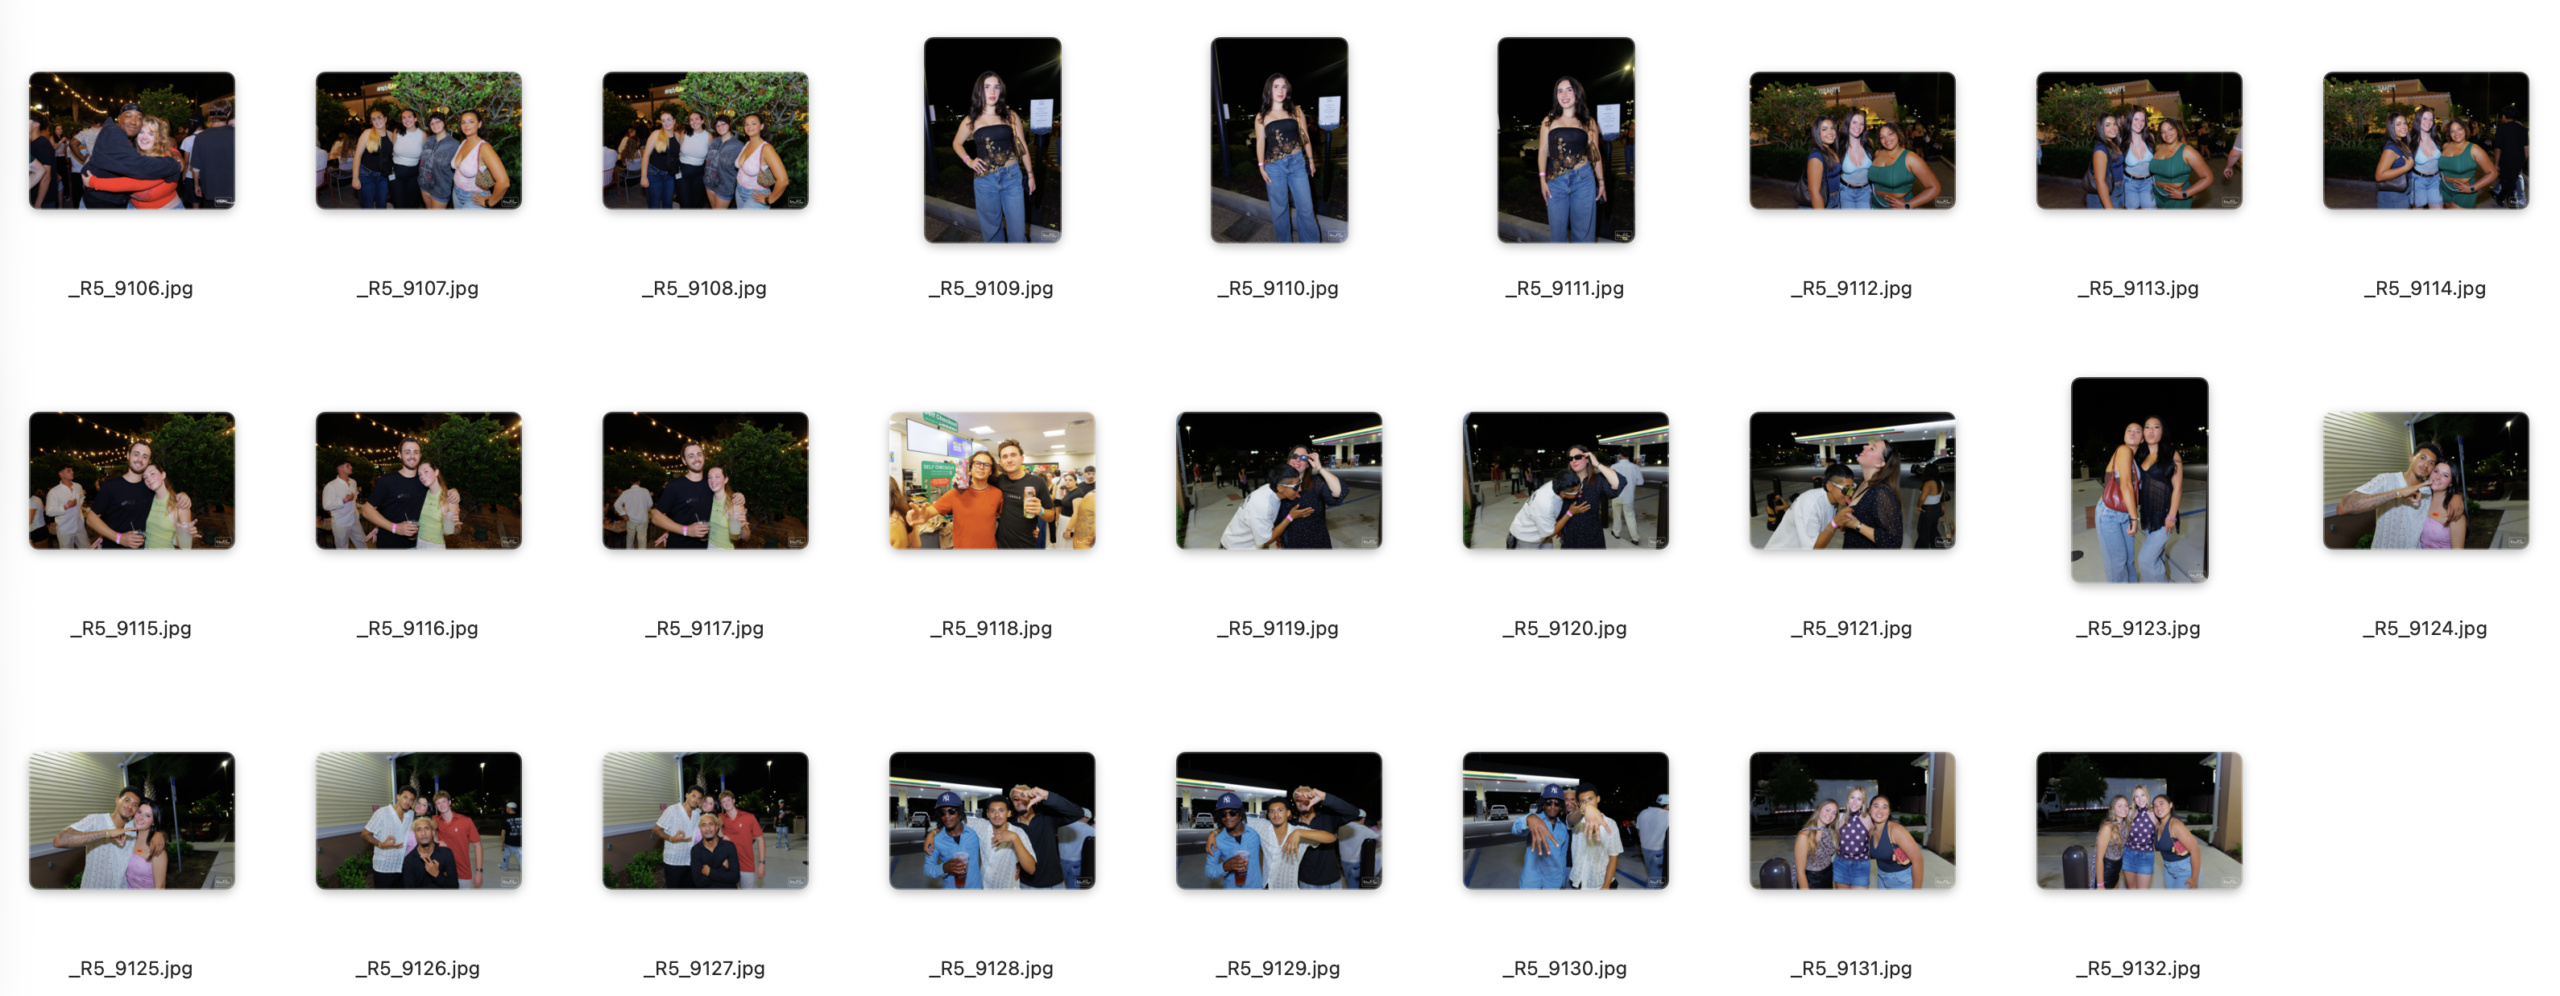Click the file name _R5_9110.jpg
This screenshot has width=2560, height=996.
[1278, 289]
